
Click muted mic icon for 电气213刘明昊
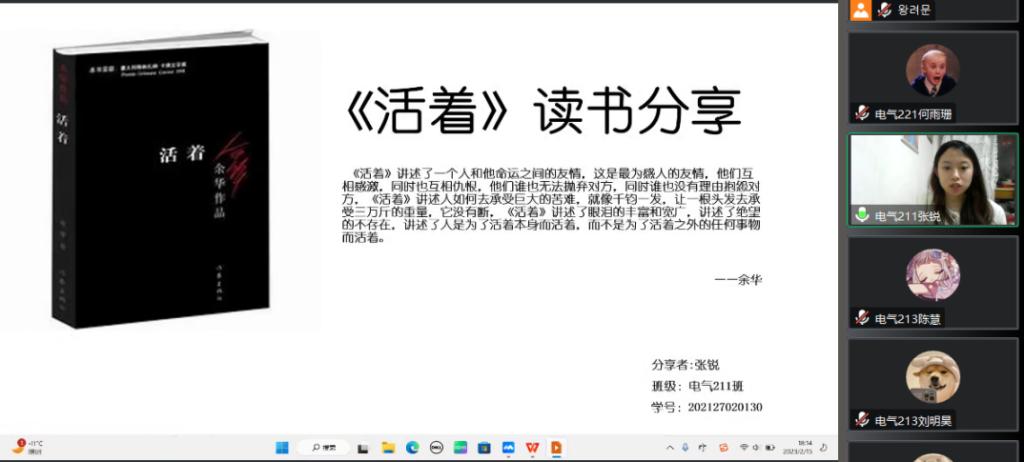click(x=862, y=420)
